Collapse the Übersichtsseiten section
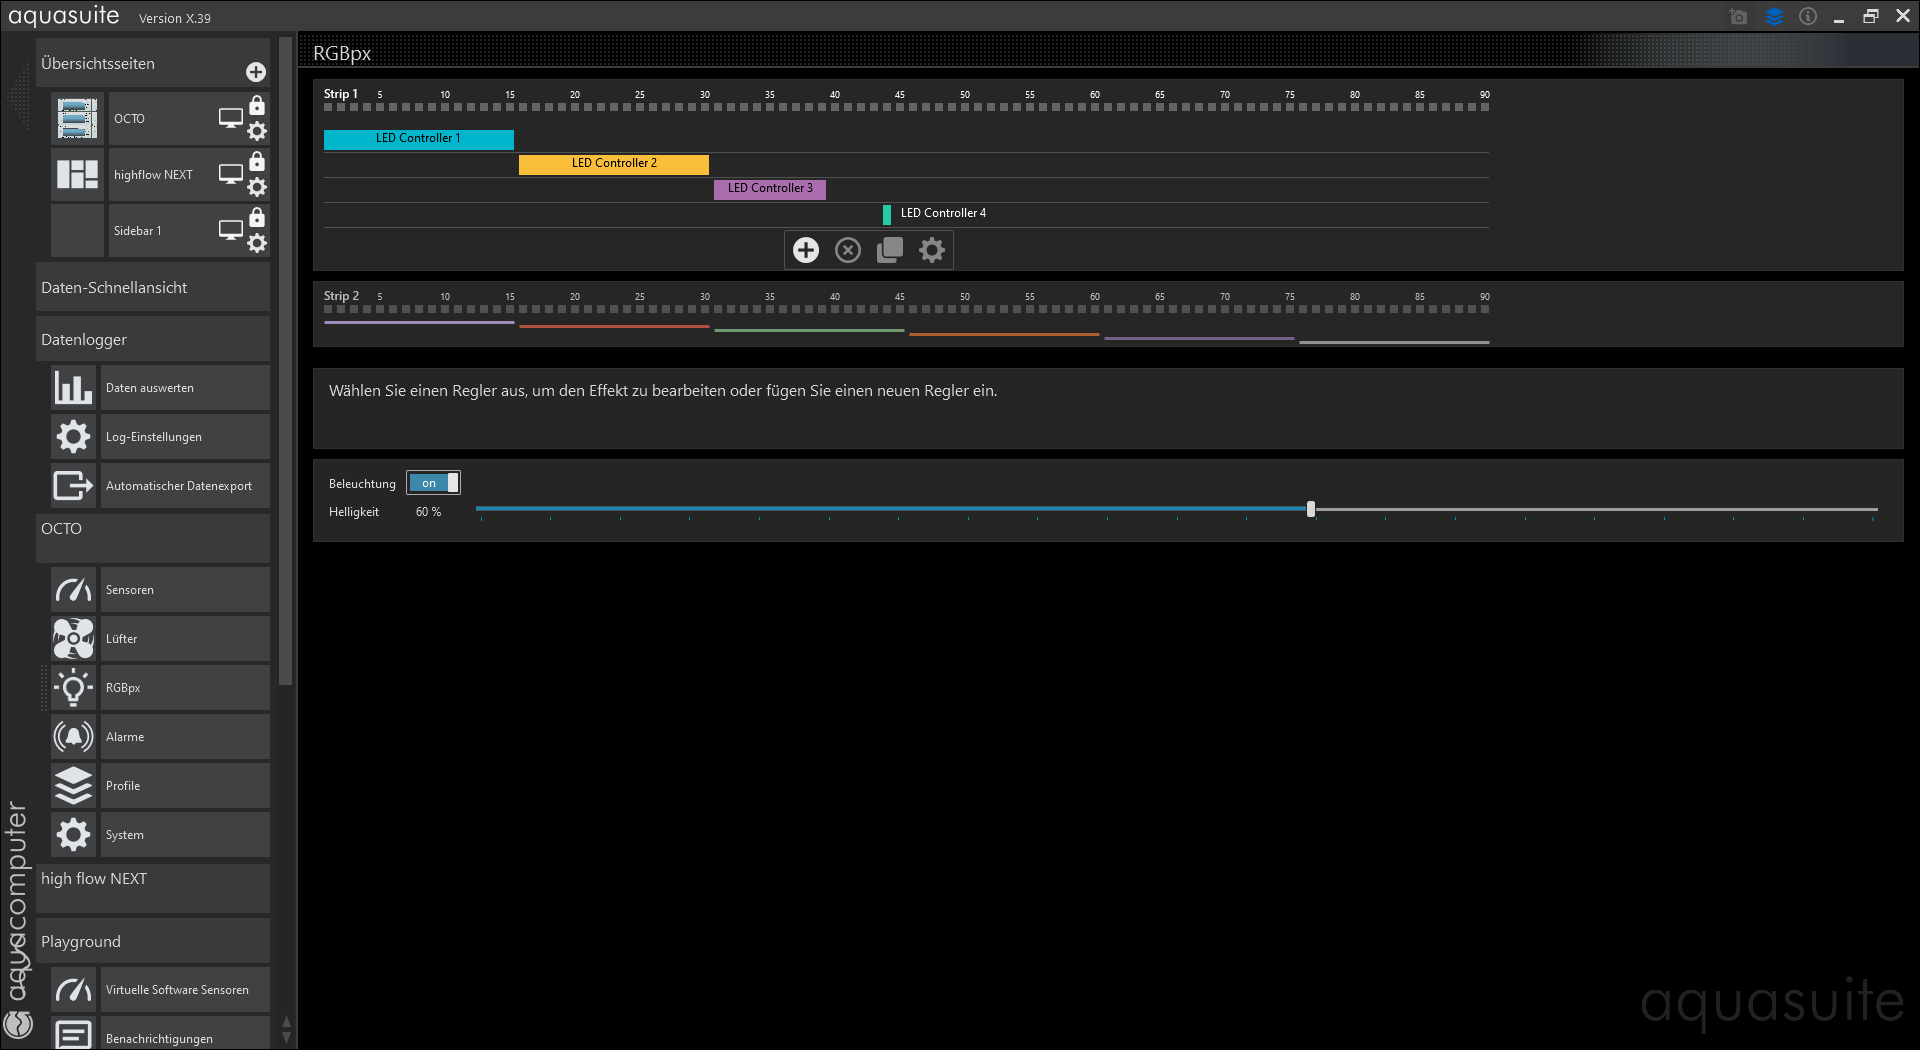Image resolution: width=1920 pixels, height=1050 pixels. pyautogui.click(x=153, y=63)
